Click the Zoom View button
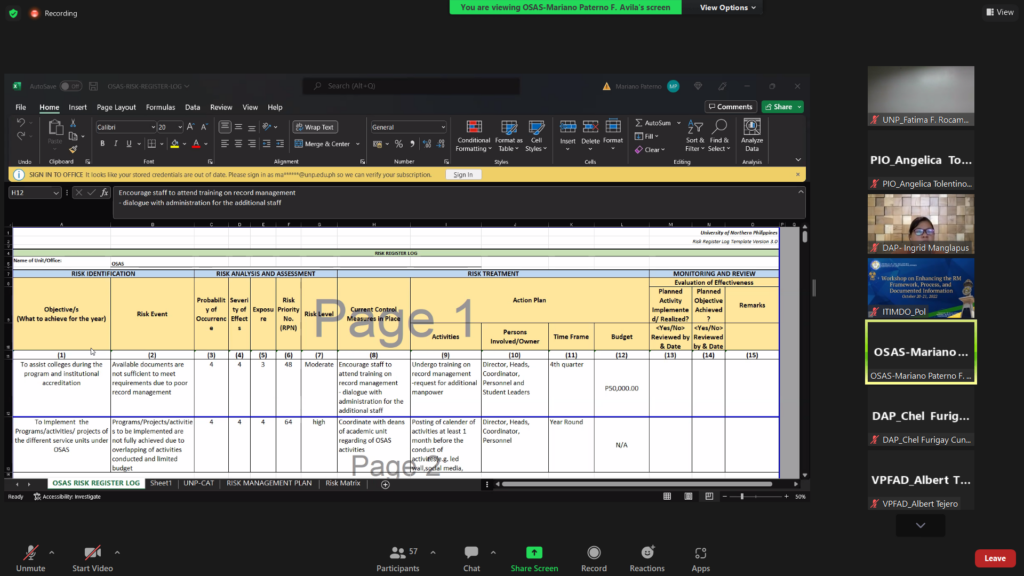The image size is (1024, 576). 1000,12
